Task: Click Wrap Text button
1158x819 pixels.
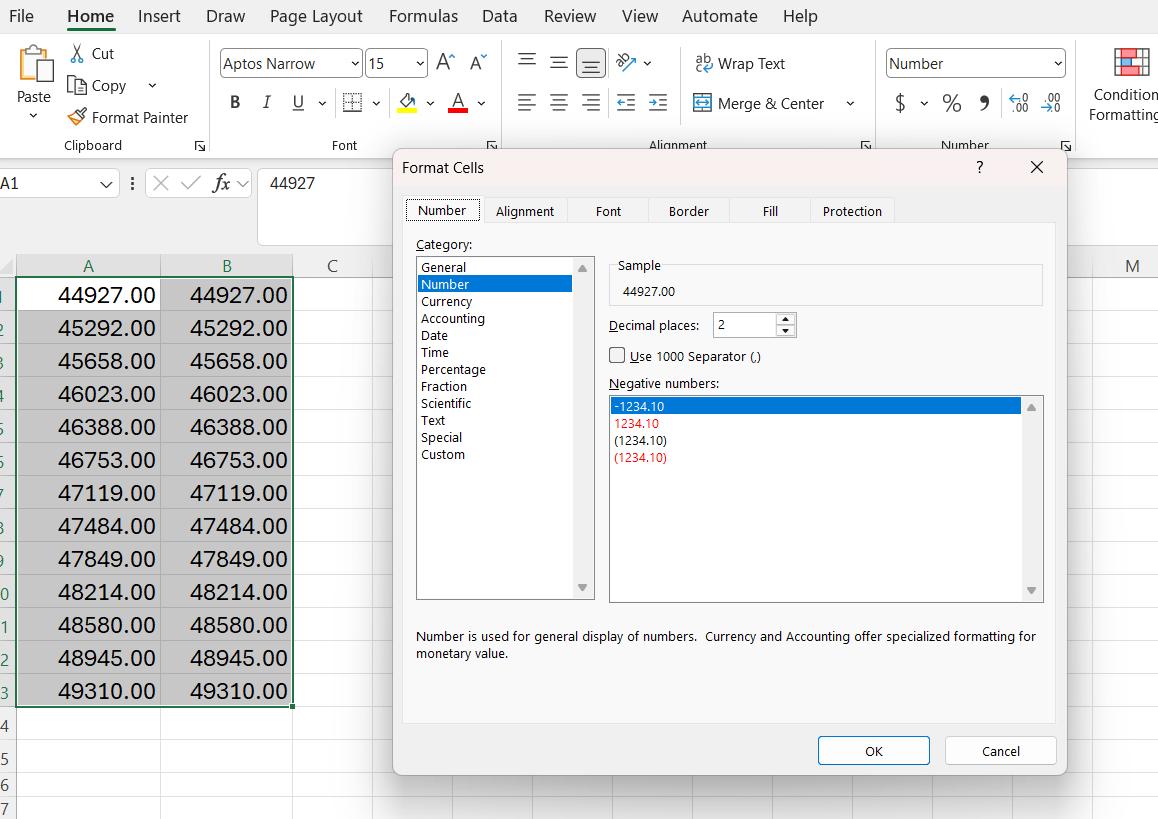Action: point(739,64)
